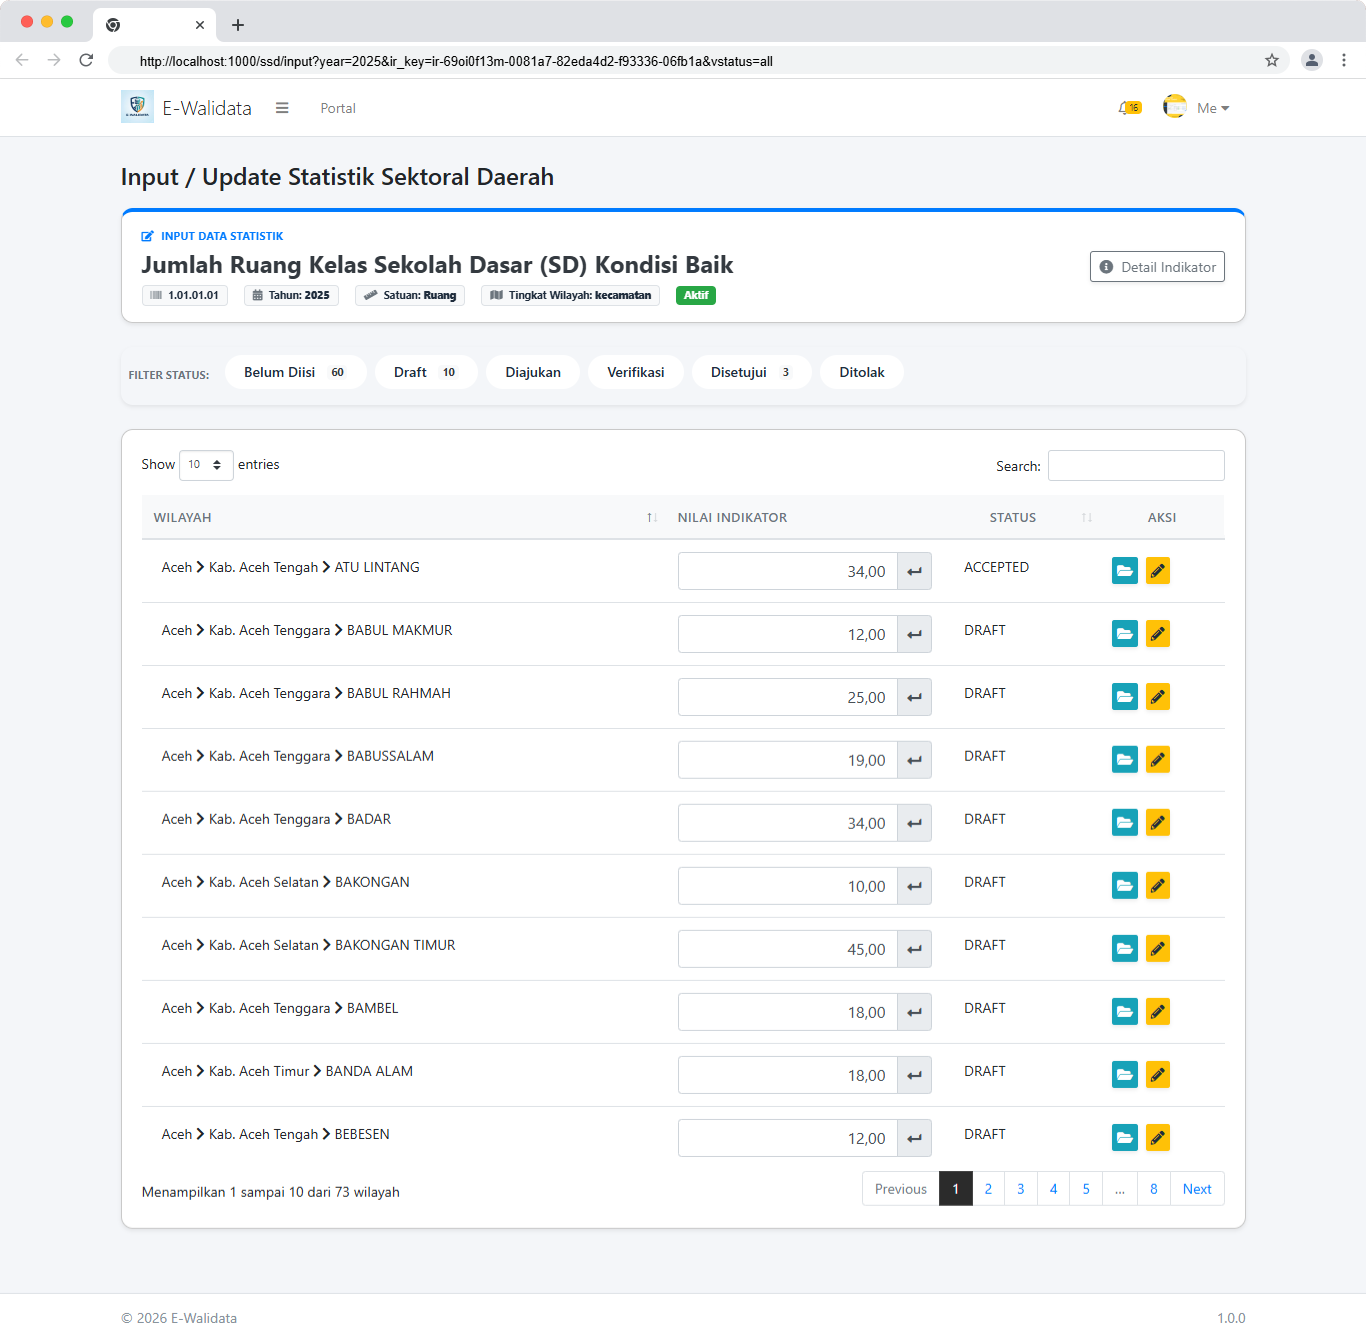The image size is (1366, 1341).
Task: Open folder icon for BEBESEN row
Action: [x=1124, y=1138]
